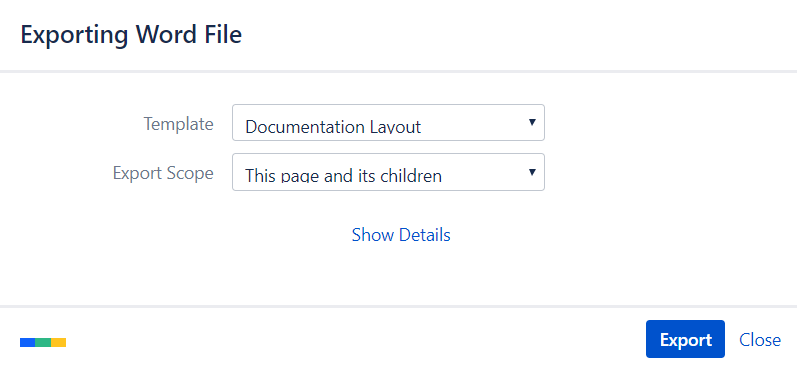Close the export dialog via Close link
This screenshot has height=365, width=797.
760,340
